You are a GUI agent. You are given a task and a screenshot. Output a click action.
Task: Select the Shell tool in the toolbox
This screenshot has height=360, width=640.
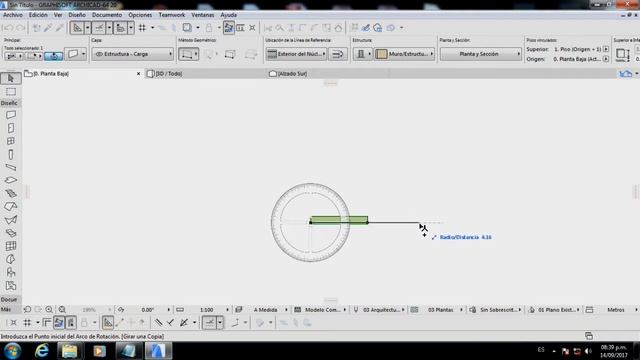(11, 220)
